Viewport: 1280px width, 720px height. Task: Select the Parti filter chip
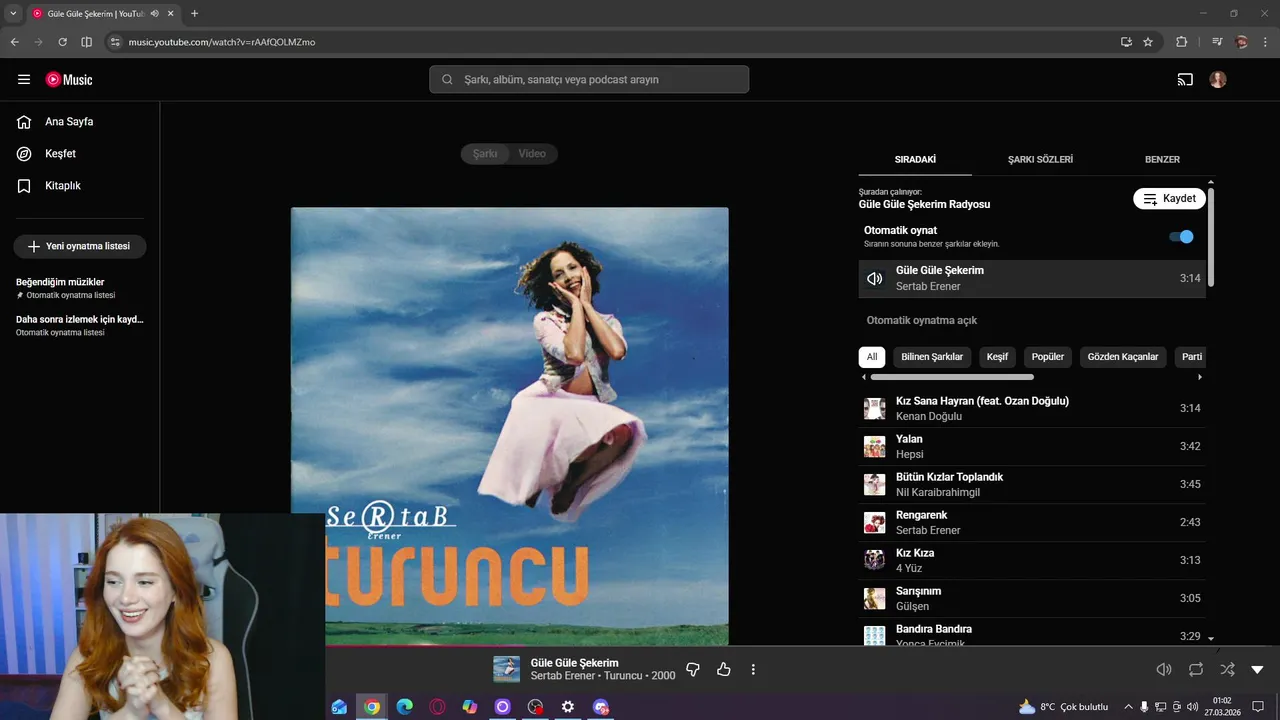[1190, 357]
